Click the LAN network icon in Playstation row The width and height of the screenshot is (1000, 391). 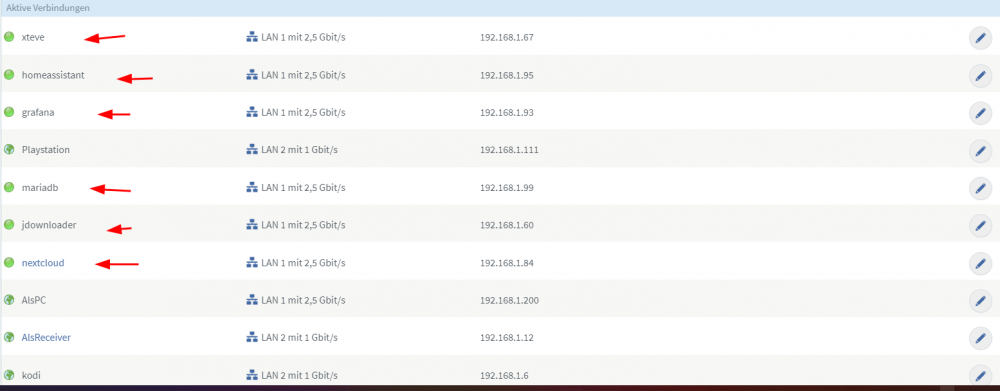pos(251,150)
